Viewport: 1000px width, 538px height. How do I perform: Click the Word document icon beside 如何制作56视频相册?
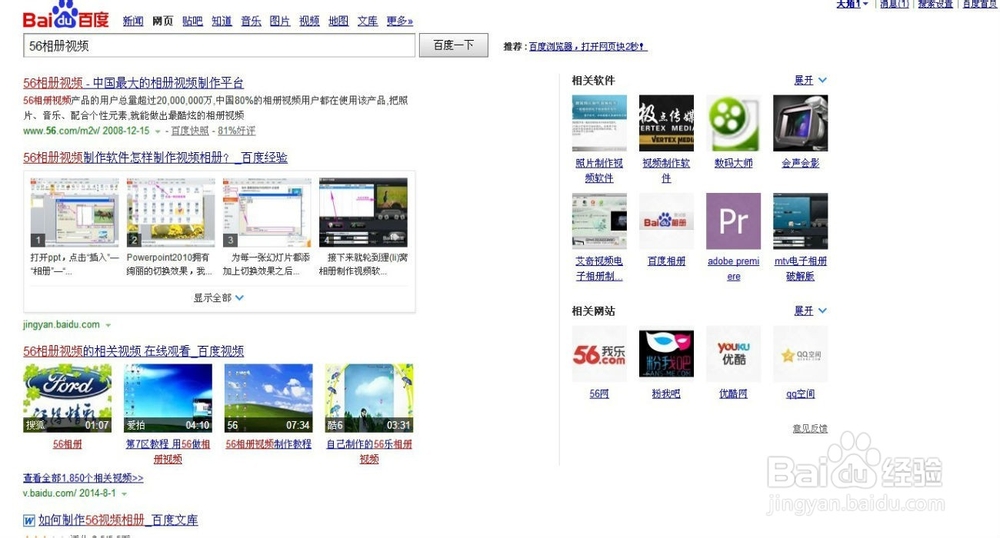click(29, 521)
